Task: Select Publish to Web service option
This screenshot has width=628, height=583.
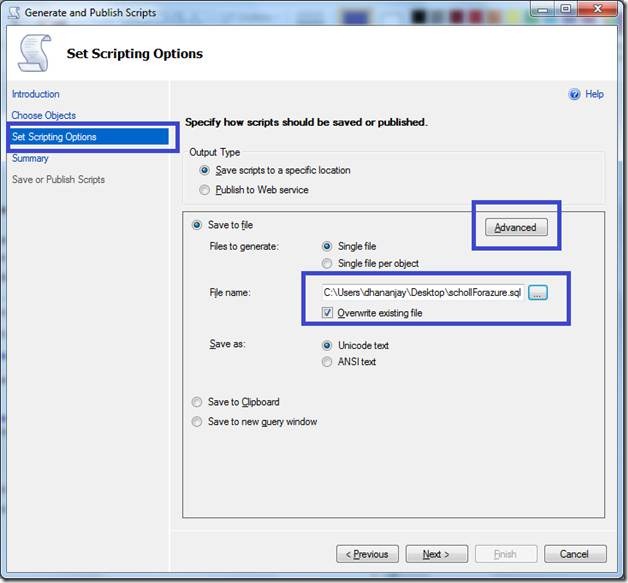Action: (206, 190)
